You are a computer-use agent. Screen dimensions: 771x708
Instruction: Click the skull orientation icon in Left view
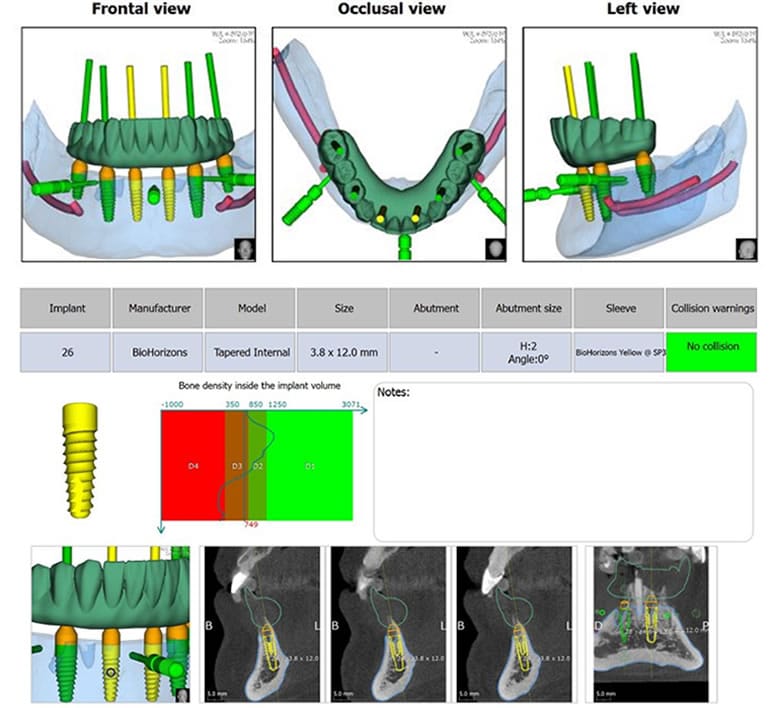[x=745, y=249]
